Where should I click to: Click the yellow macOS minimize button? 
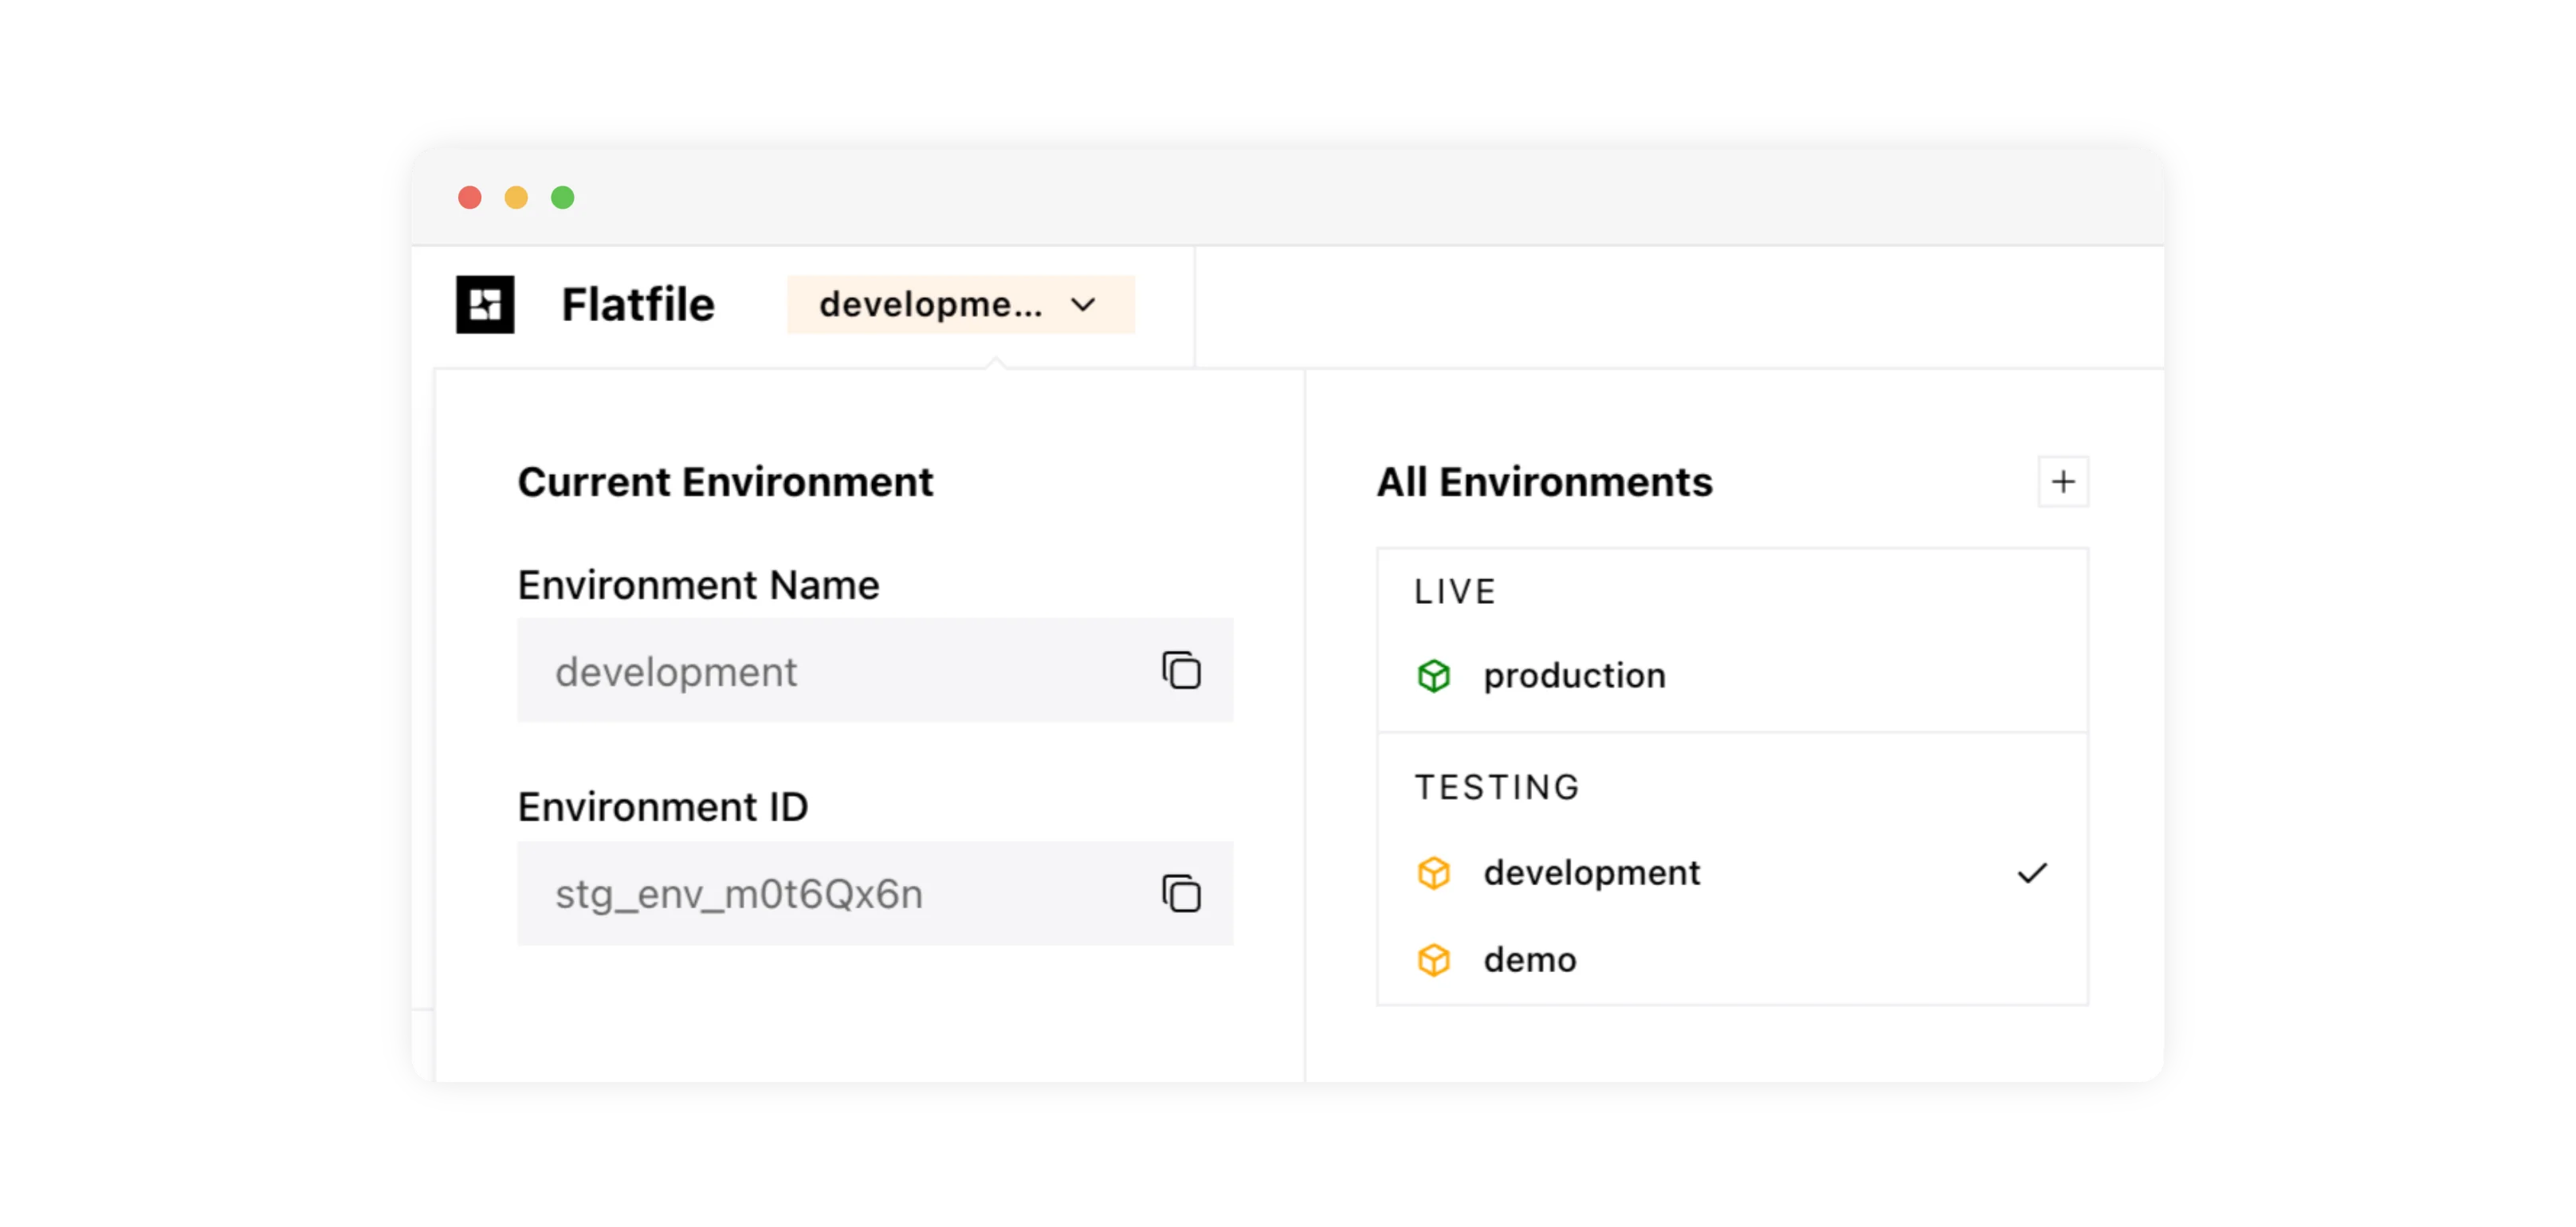(x=516, y=198)
